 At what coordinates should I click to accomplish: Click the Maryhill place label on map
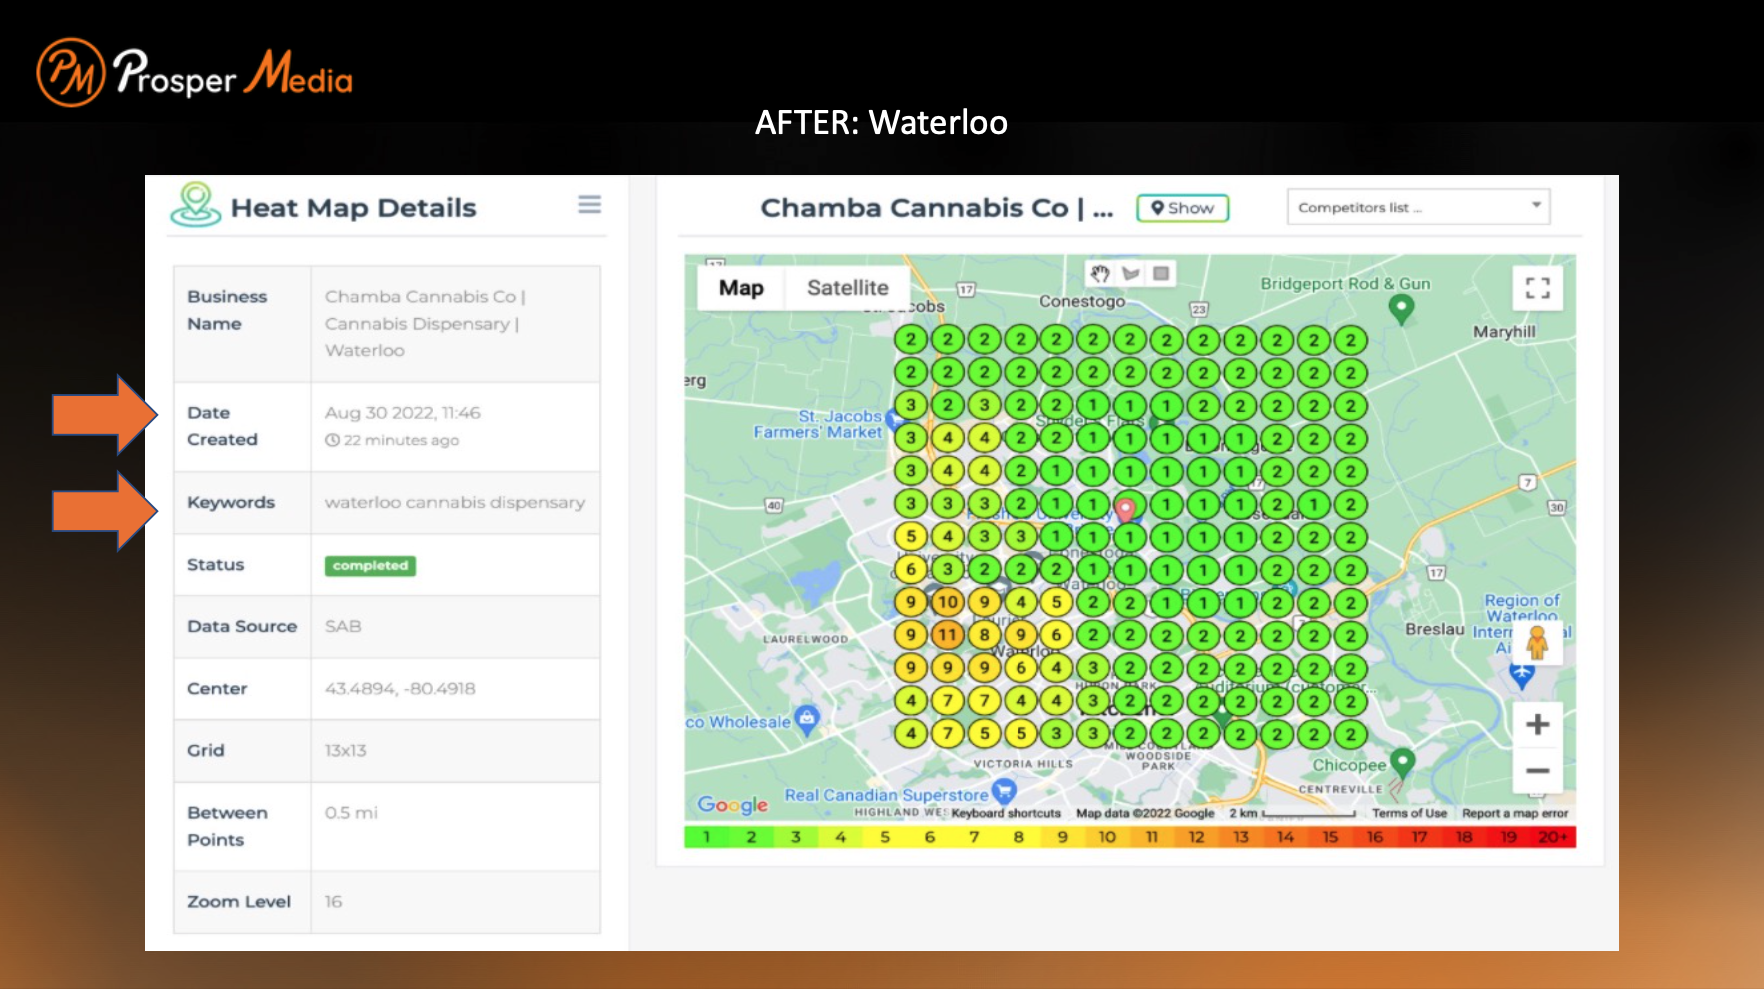tap(1504, 332)
